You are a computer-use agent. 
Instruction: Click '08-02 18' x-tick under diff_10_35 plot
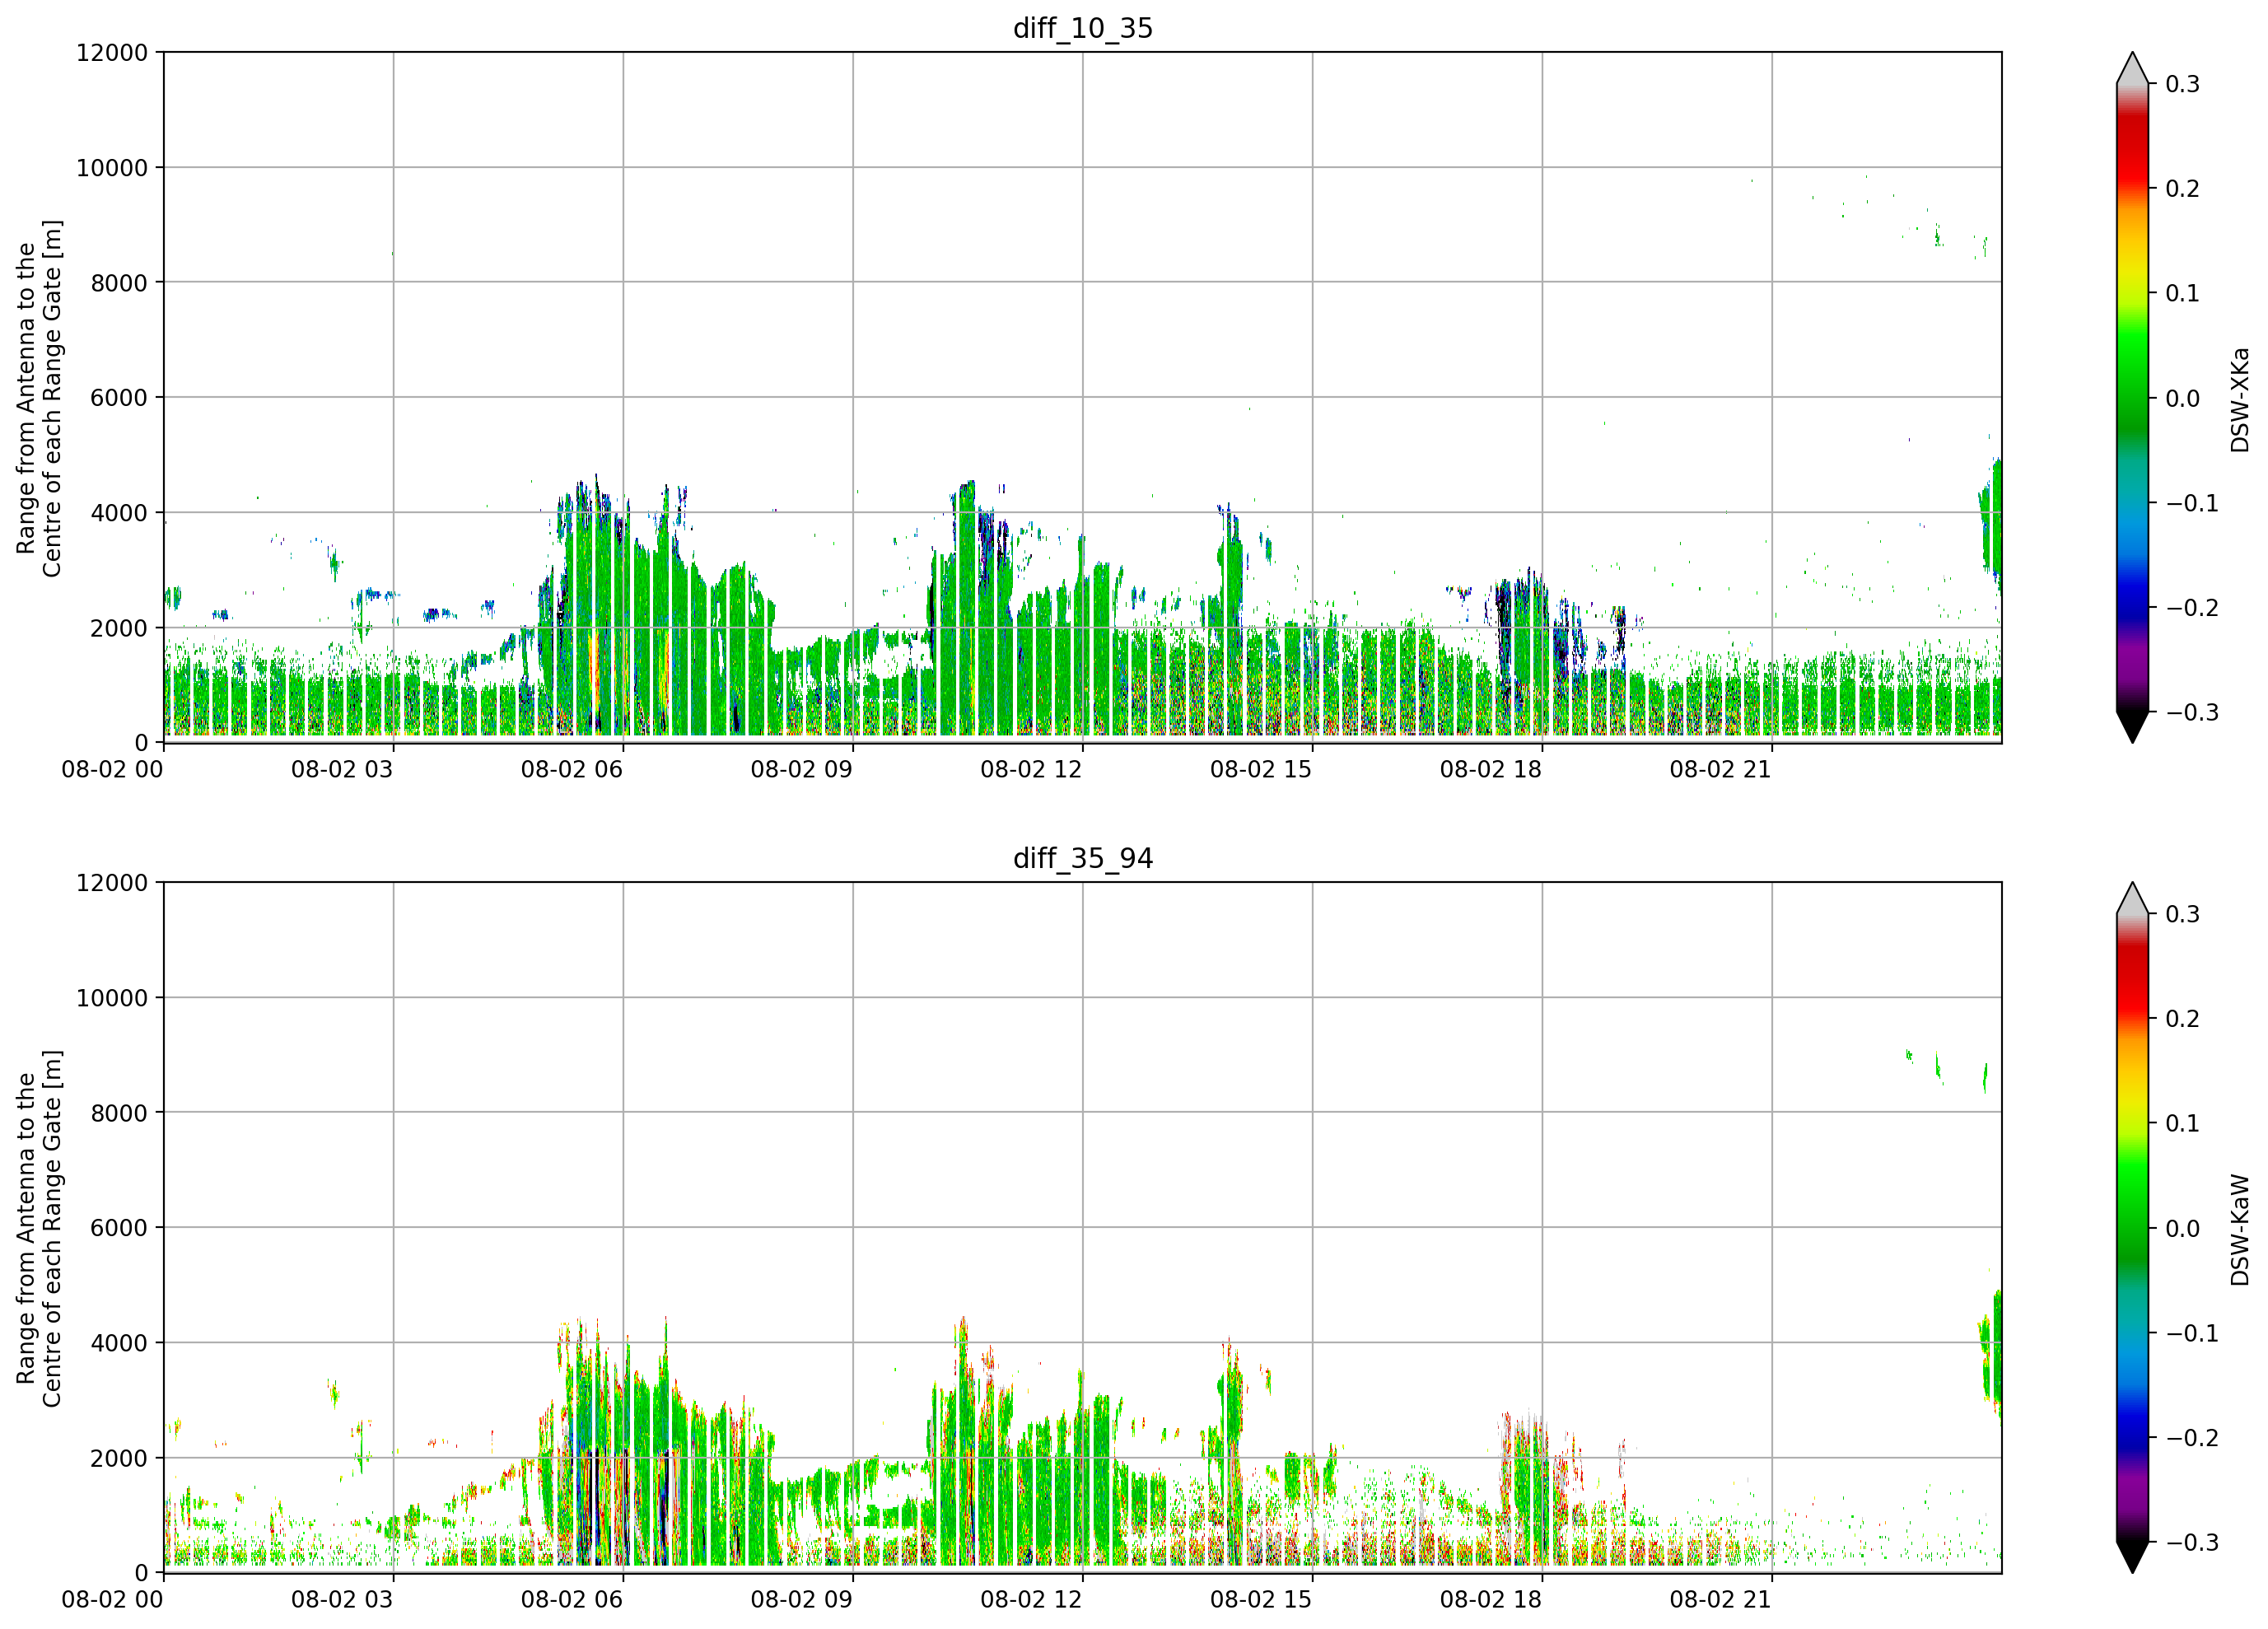(x=1491, y=769)
